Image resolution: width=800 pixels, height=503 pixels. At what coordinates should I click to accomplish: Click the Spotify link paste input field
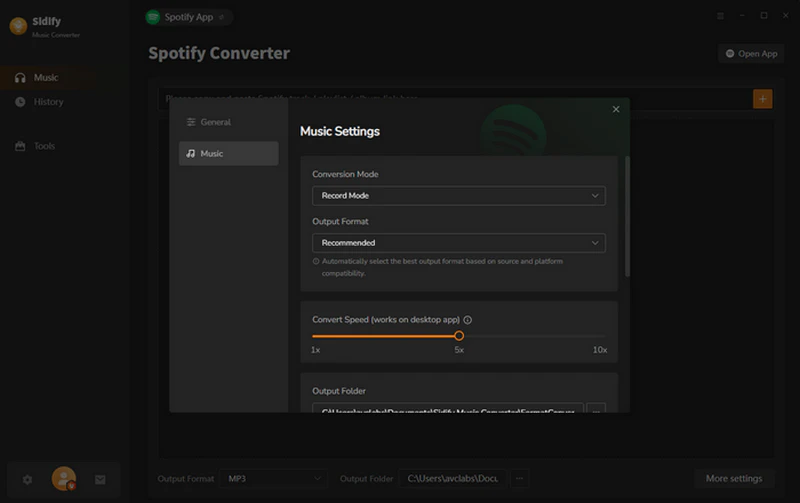[x=455, y=99]
